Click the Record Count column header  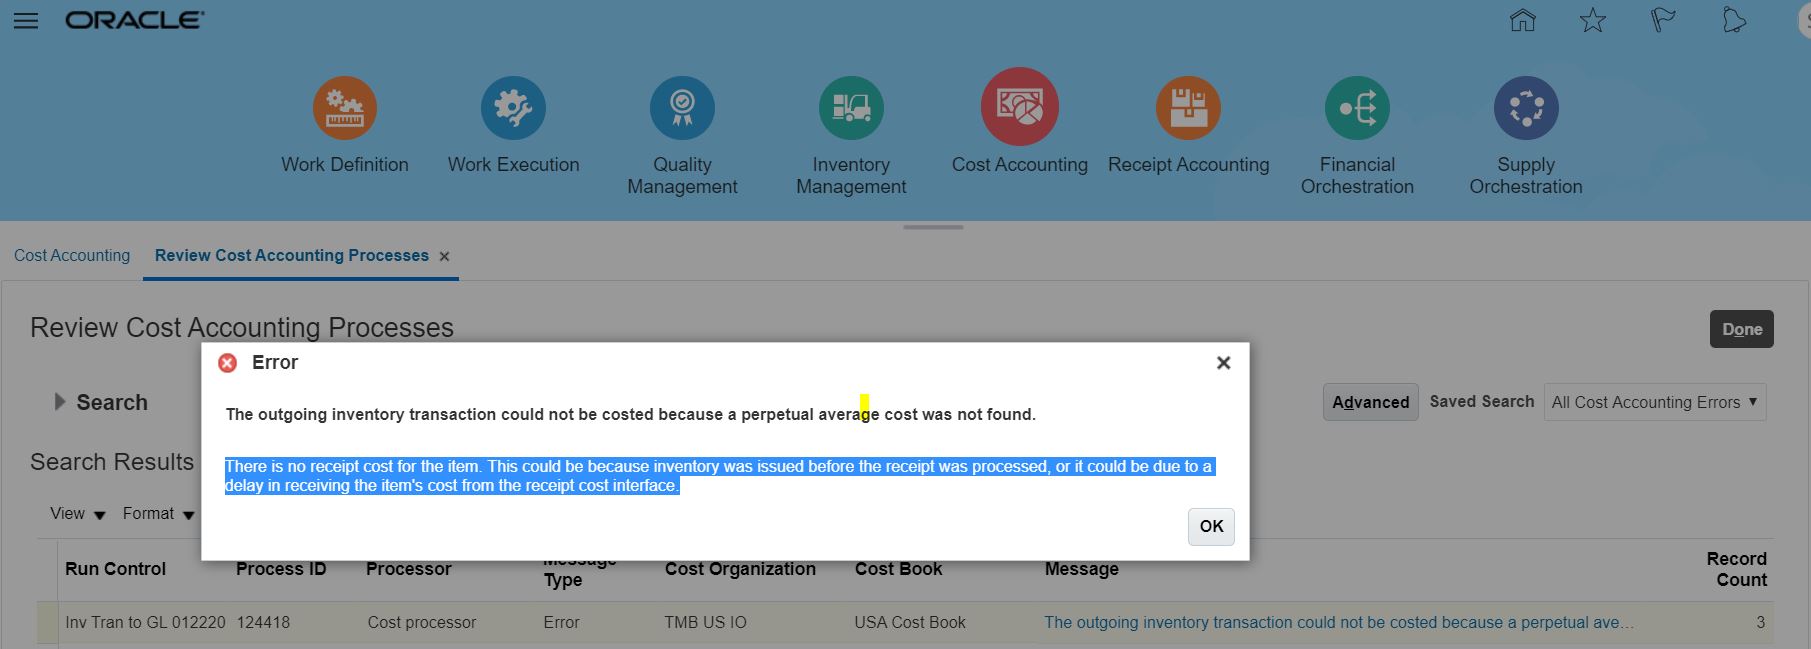click(x=1736, y=569)
